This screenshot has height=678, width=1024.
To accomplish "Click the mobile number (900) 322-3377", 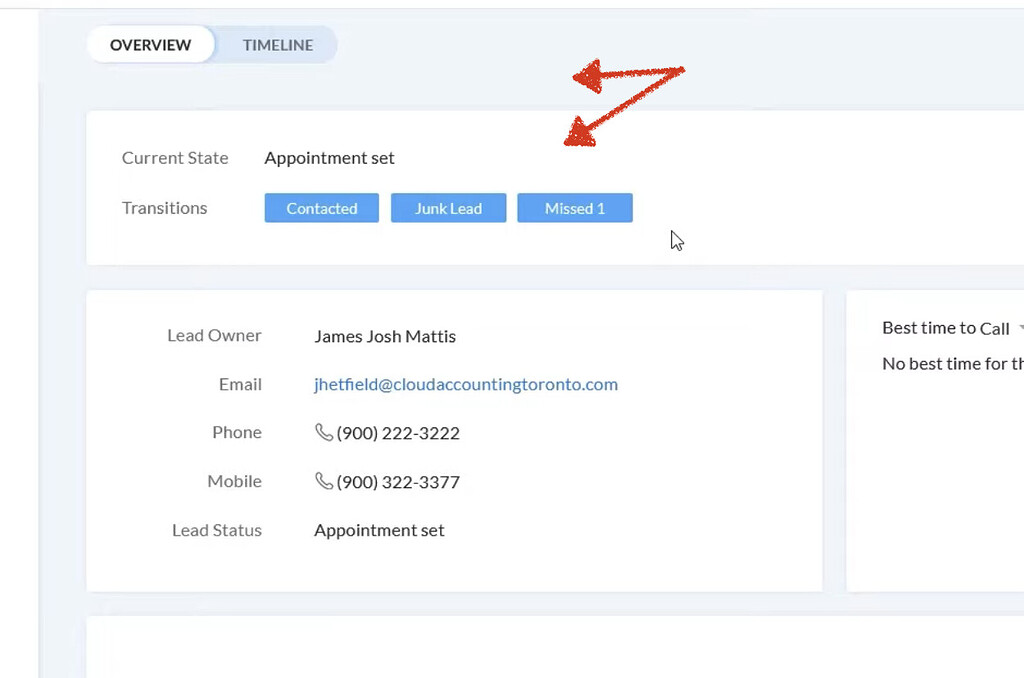I will pyautogui.click(x=398, y=482).
